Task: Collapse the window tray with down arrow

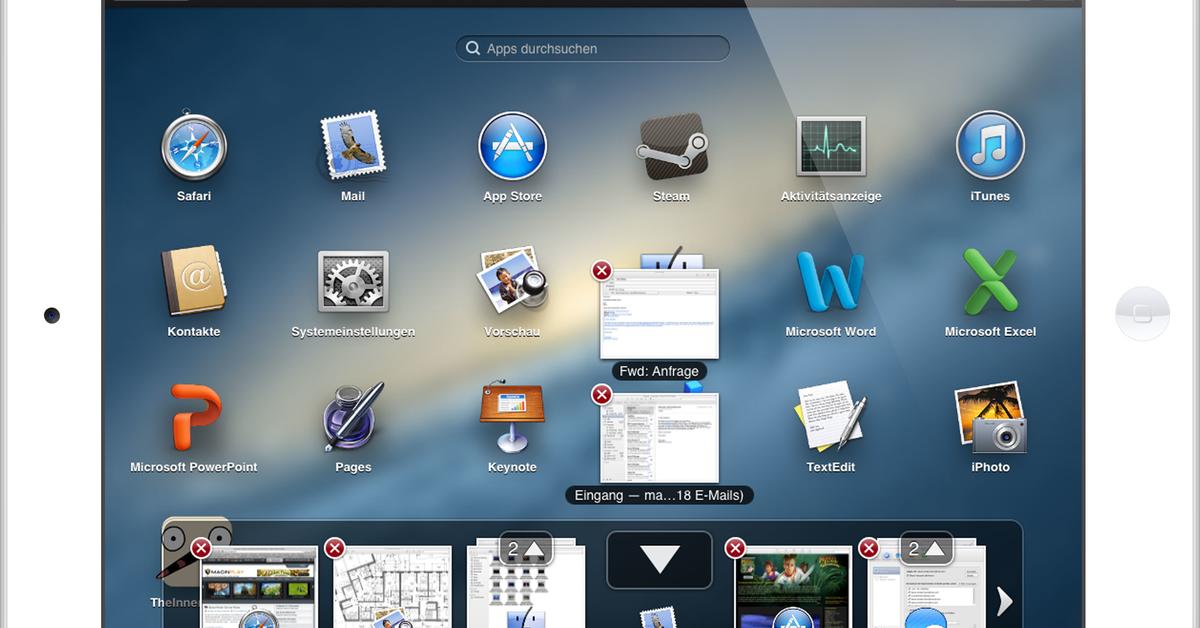Action: pyautogui.click(x=659, y=560)
